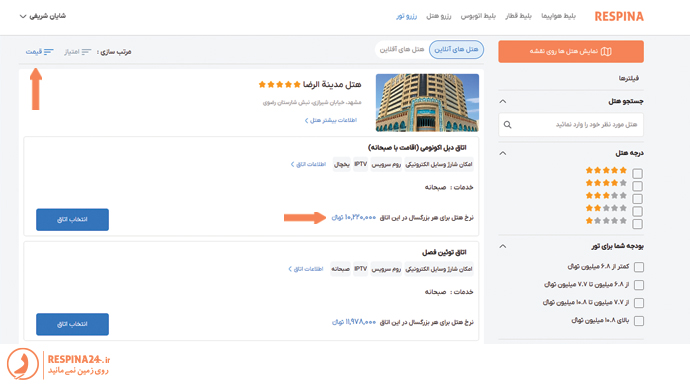Image resolution: width=690 pixels, height=385 pixels.
Task: Check the four-star hotel filter
Action: click(x=637, y=186)
